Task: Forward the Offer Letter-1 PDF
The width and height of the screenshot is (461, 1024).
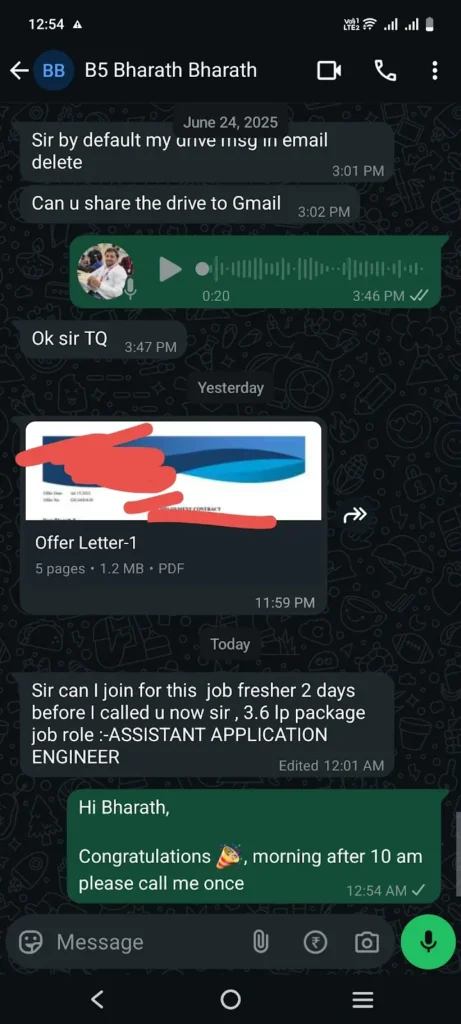Action: (x=355, y=516)
